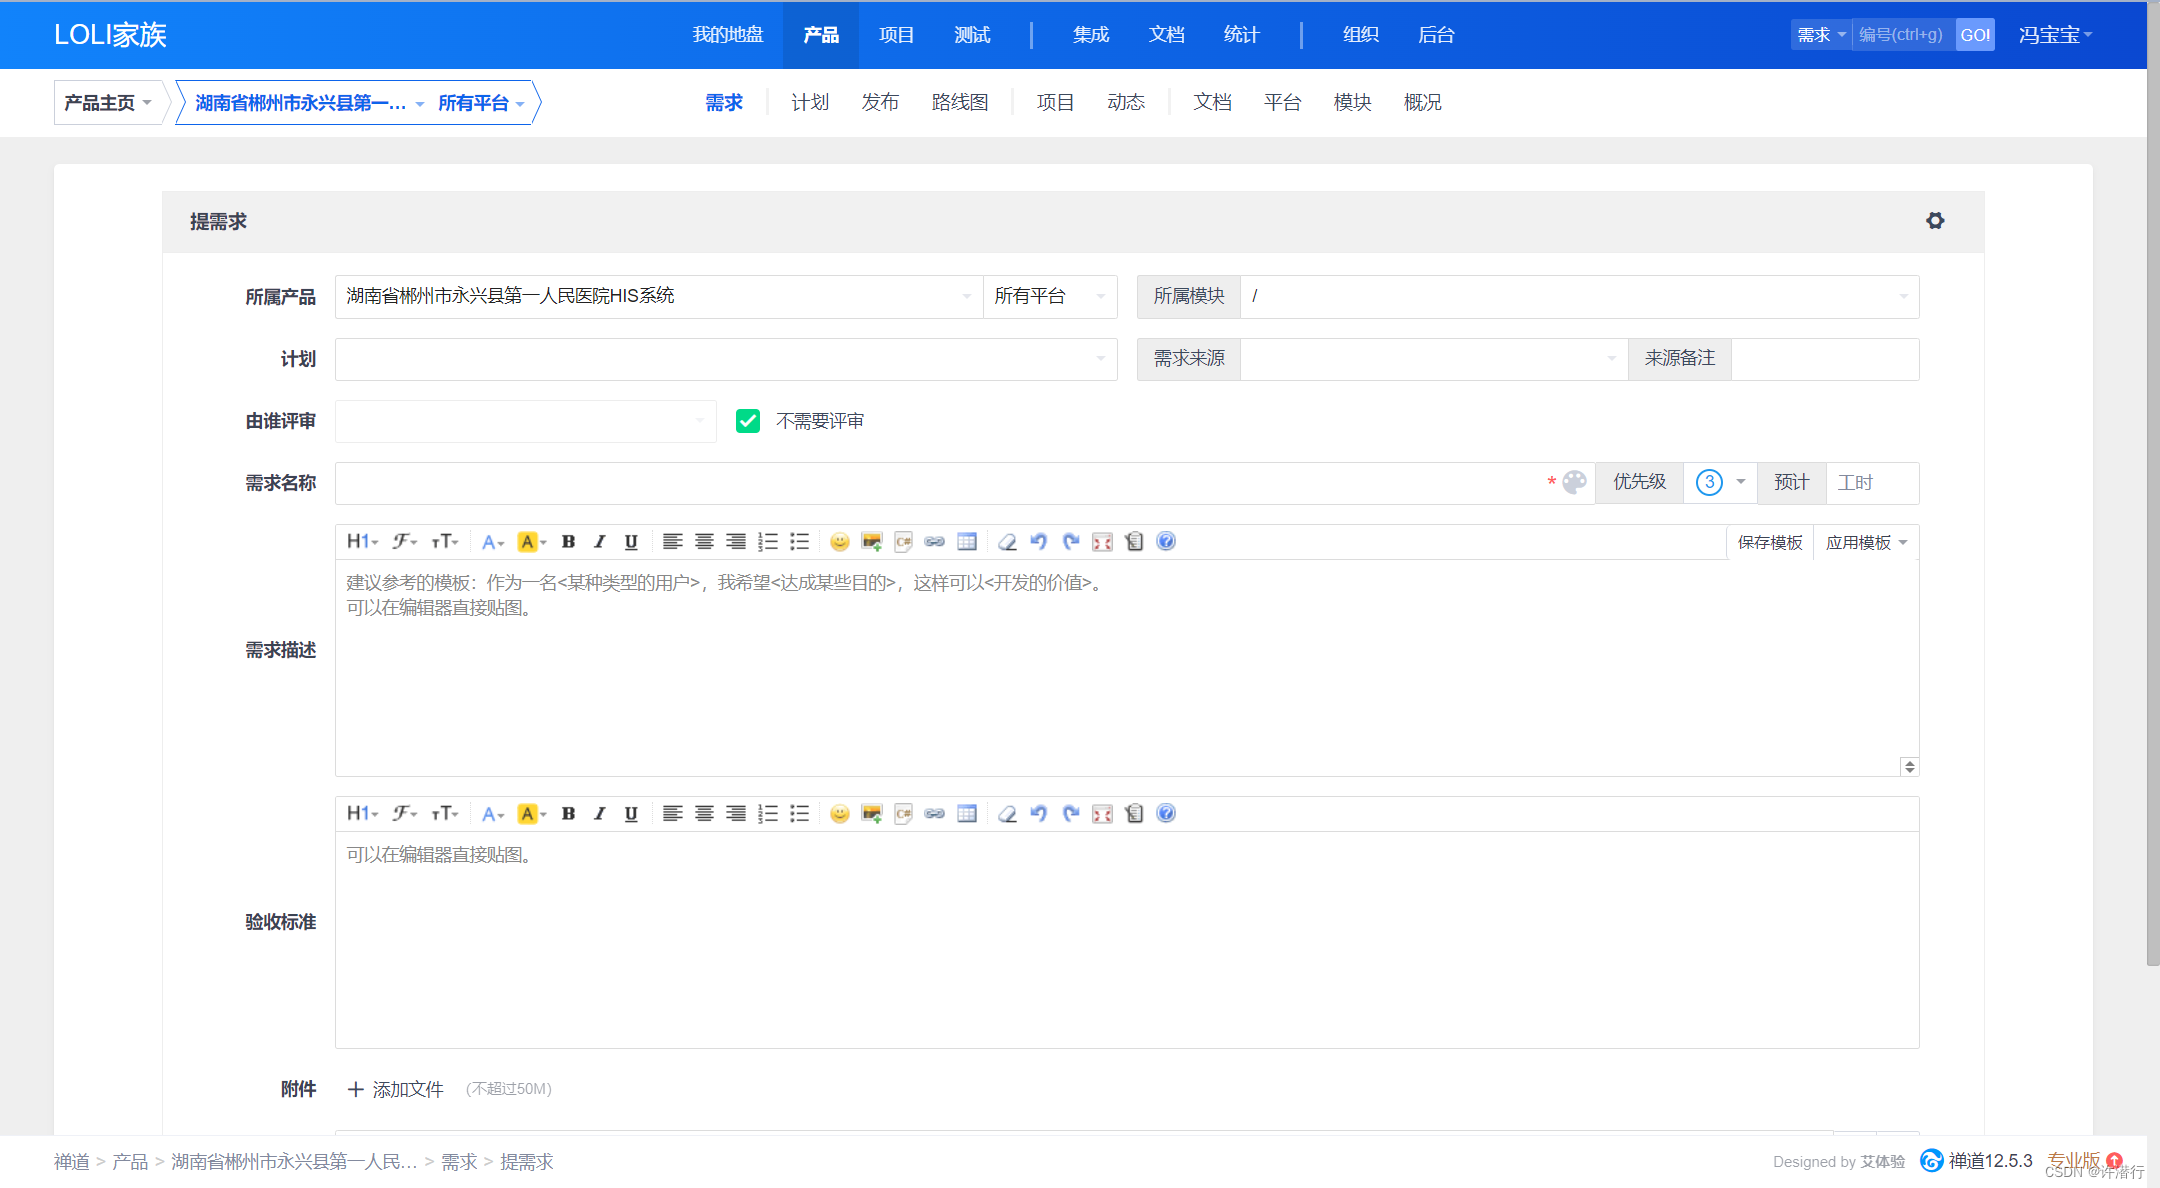Open the 需求来源 source dropdown
This screenshot has width=2160, height=1188.
(x=1434, y=359)
